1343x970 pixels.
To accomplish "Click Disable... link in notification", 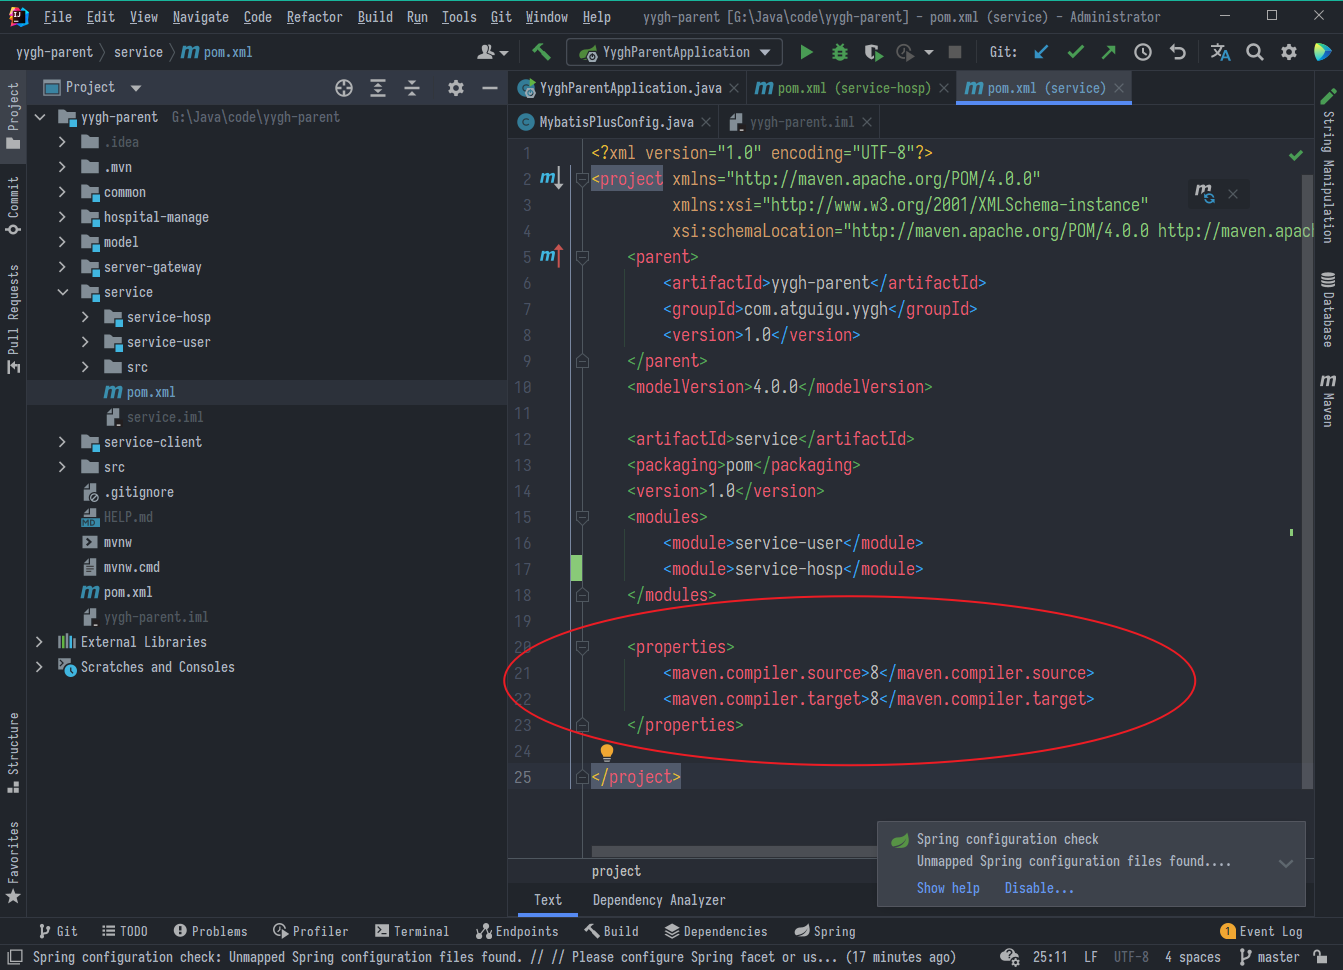I will tap(1039, 888).
